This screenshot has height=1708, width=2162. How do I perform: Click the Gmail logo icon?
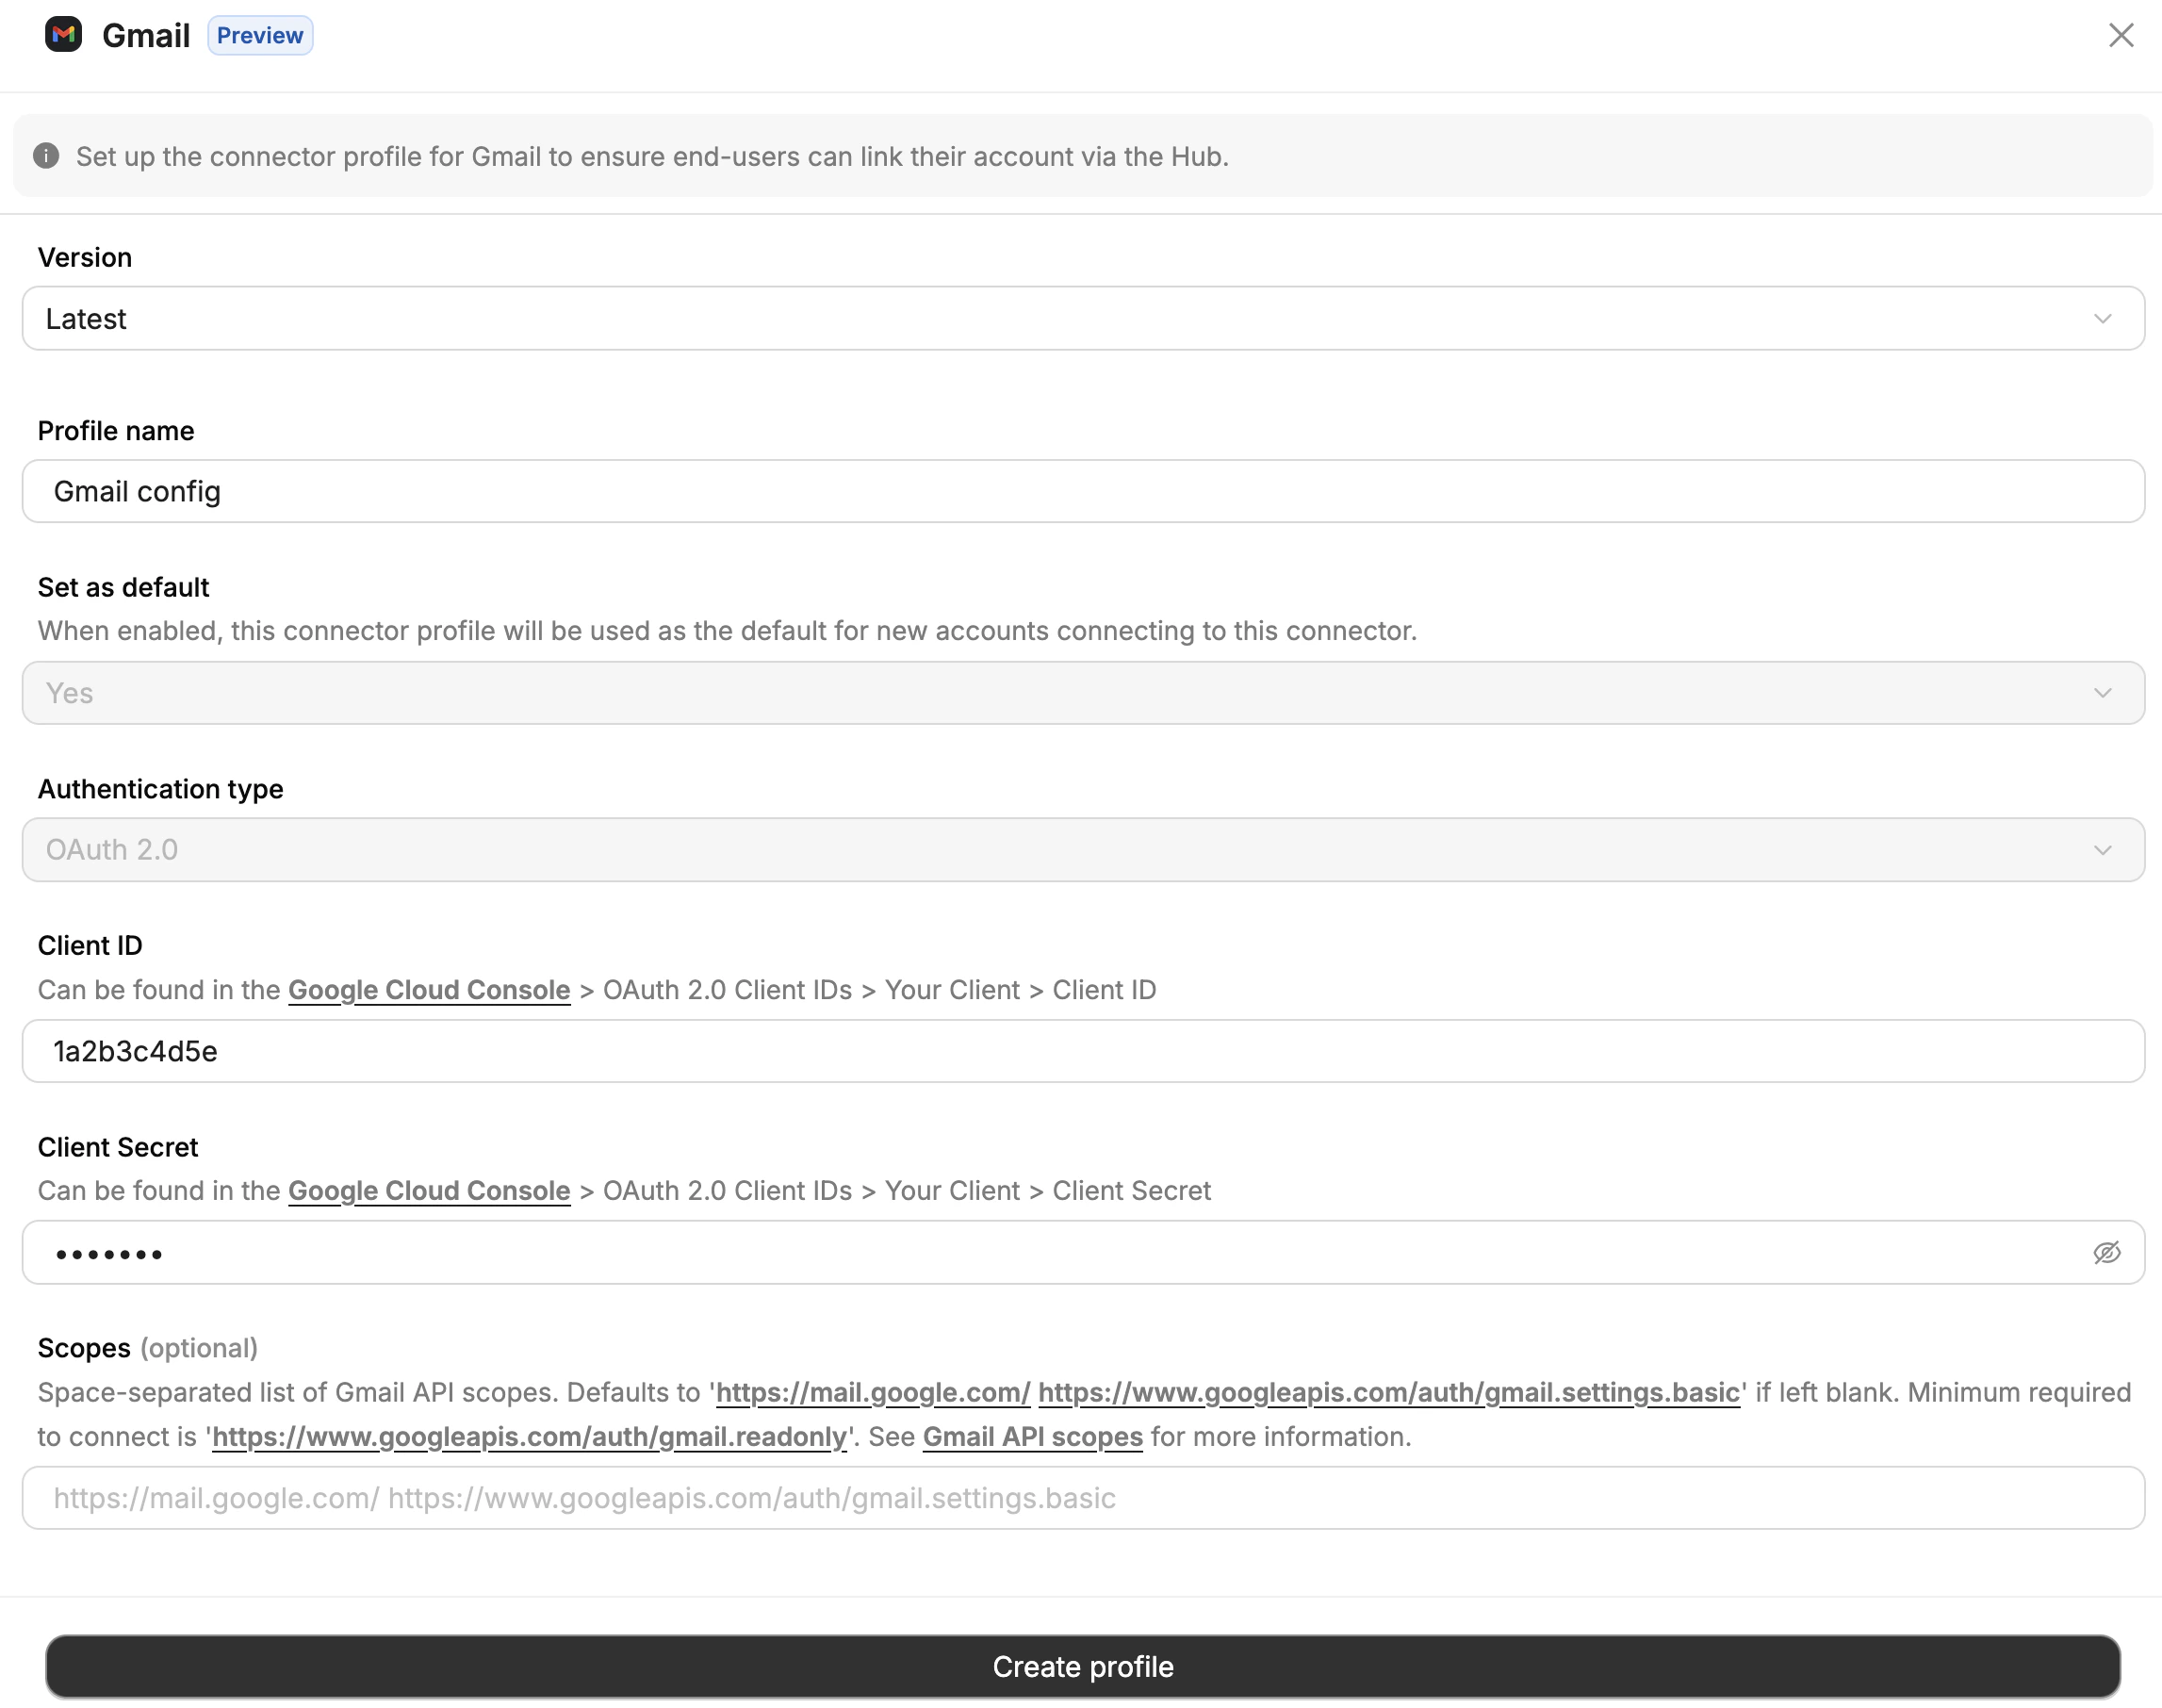[x=63, y=35]
